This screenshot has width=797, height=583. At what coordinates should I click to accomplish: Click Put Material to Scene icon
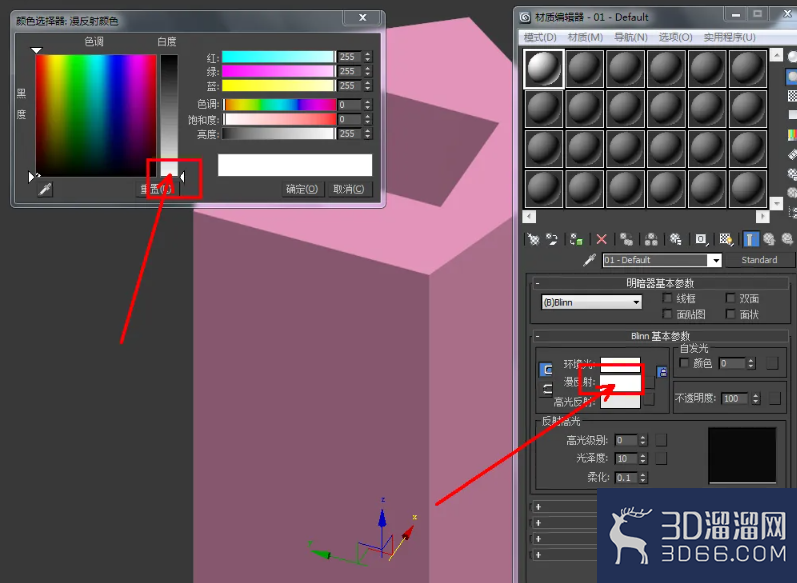tap(553, 239)
